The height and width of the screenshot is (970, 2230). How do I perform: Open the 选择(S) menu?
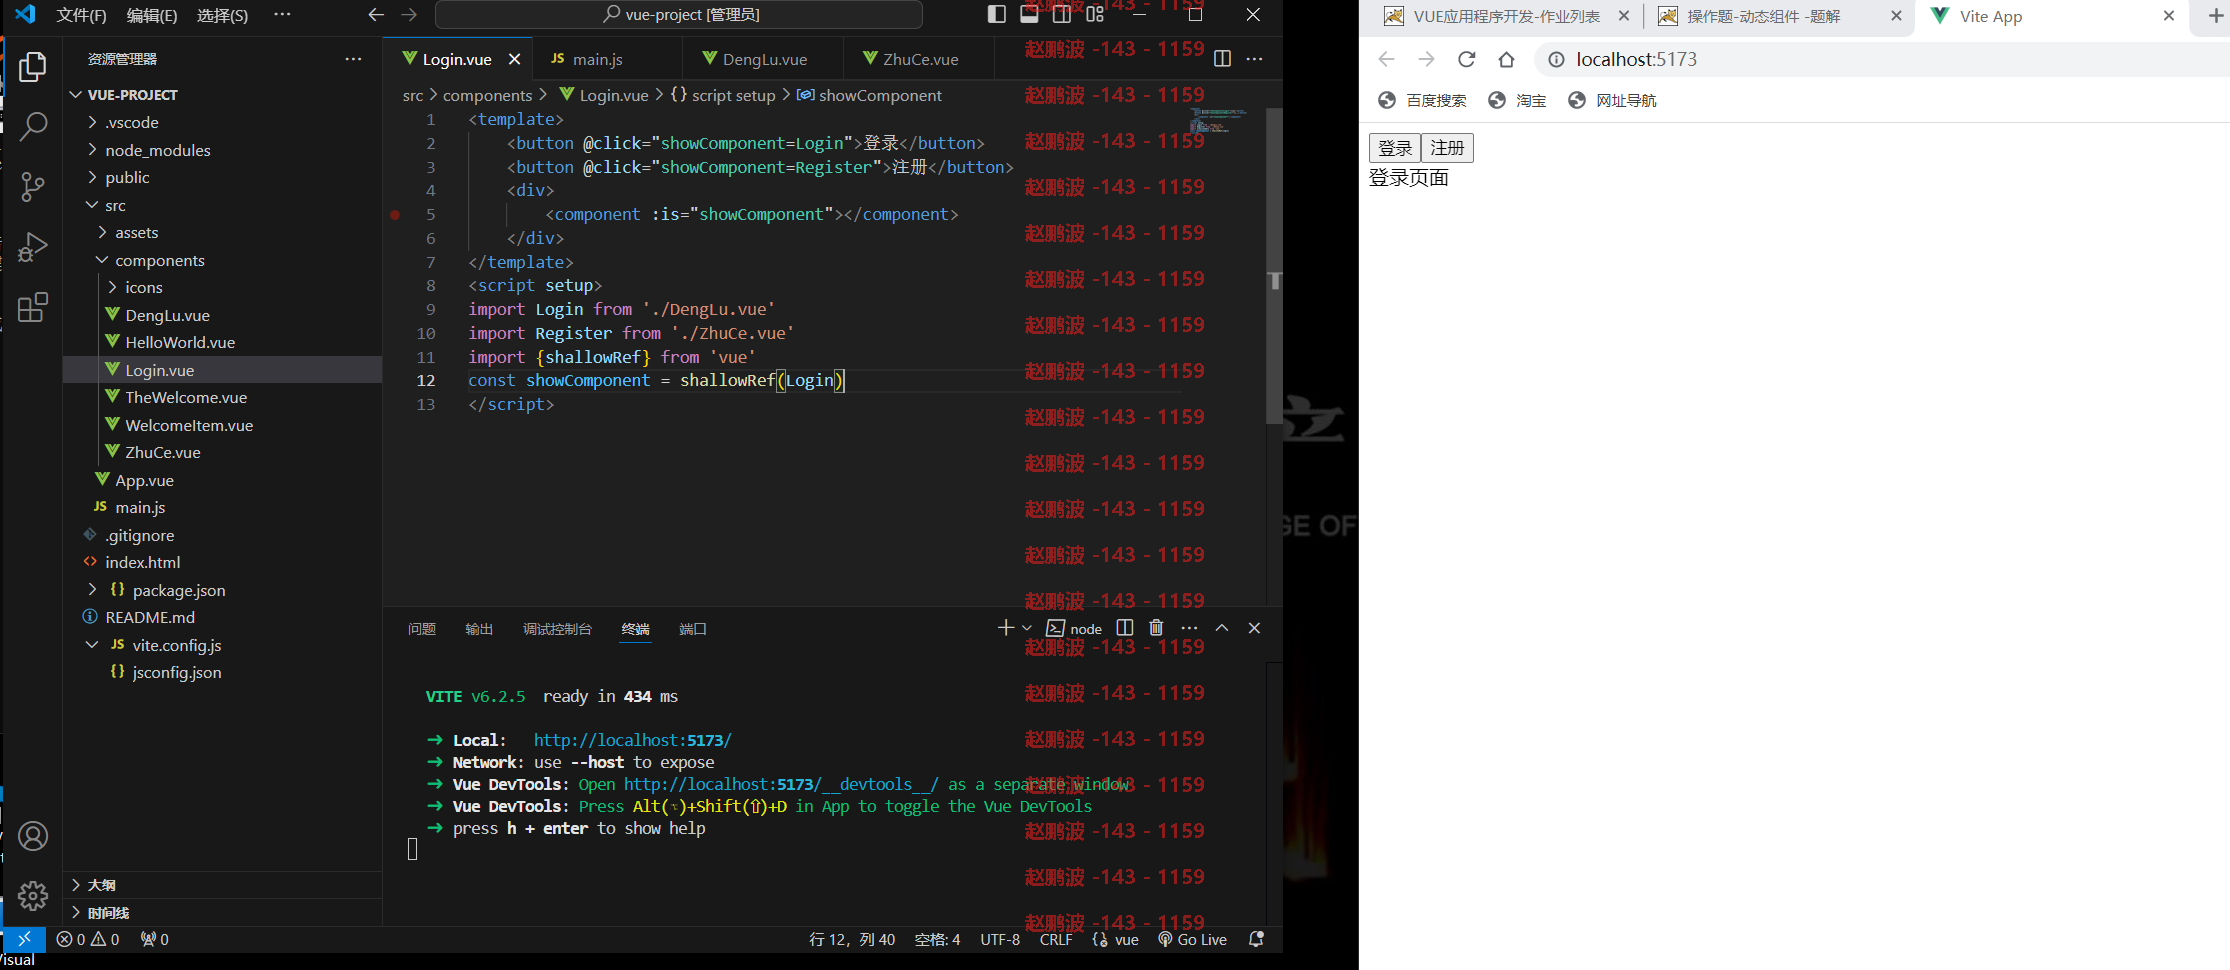(x=222, y=15)
